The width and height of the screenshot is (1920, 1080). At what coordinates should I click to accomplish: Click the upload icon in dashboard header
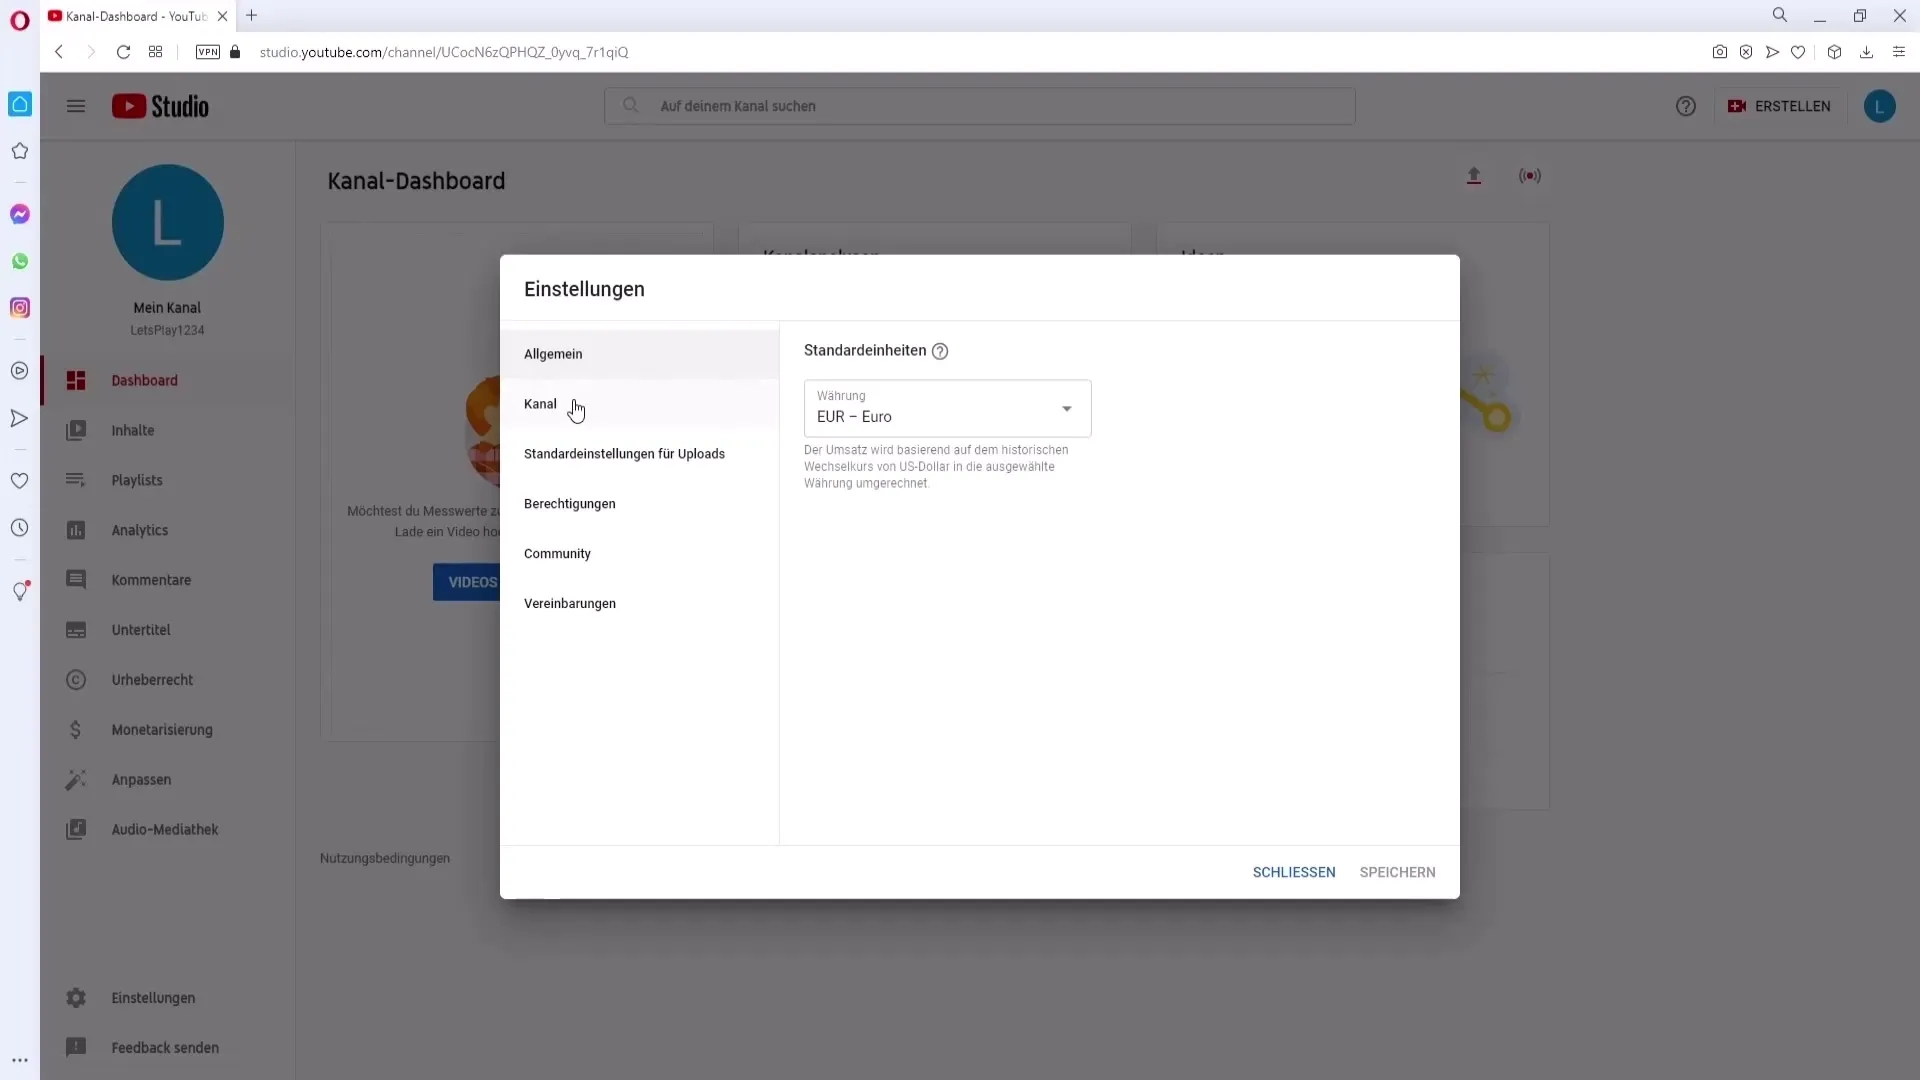point(1474,175)
